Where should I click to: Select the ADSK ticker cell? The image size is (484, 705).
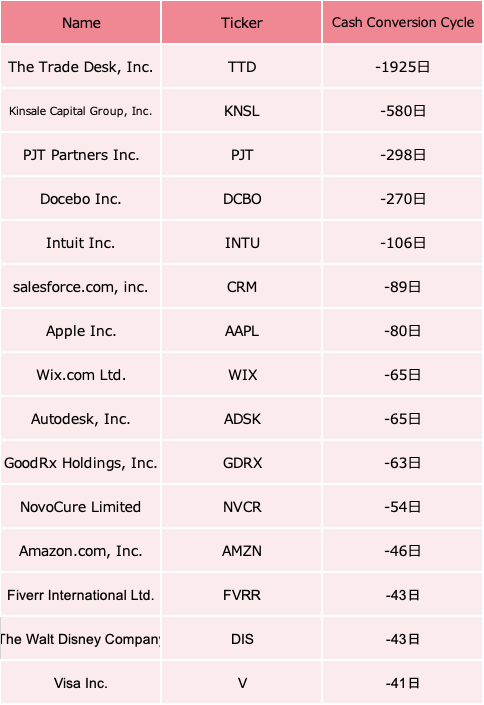click(x=242, y=419)
